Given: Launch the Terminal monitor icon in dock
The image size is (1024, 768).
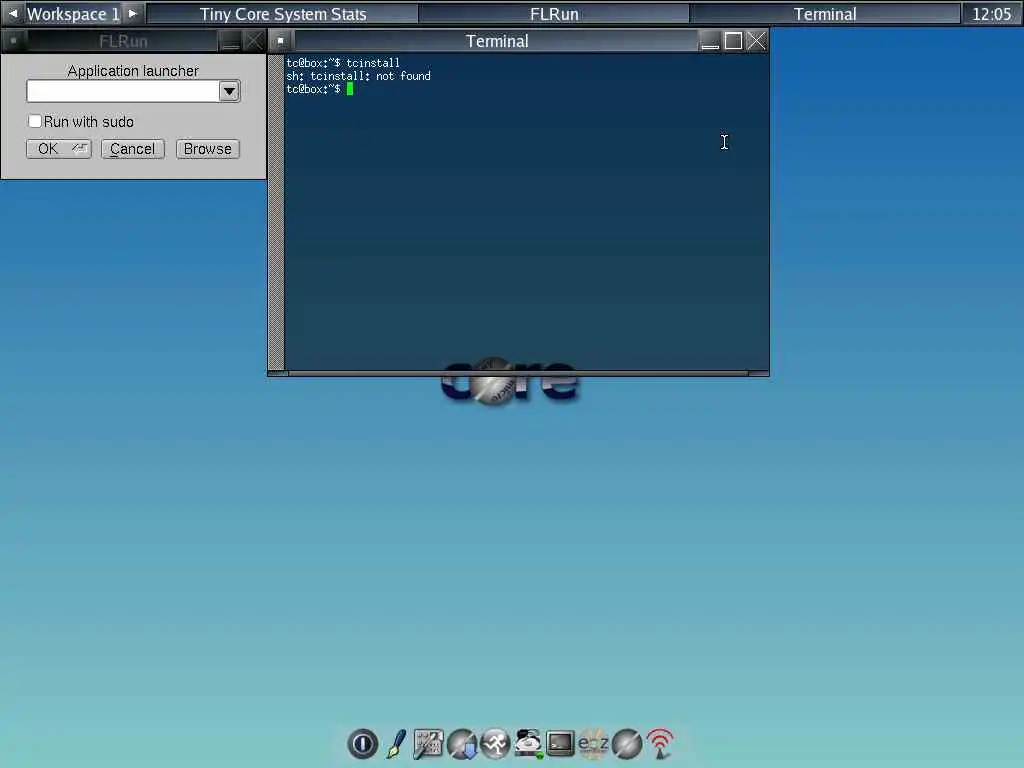Looking at the screenshot, I should tap(560, 743).
